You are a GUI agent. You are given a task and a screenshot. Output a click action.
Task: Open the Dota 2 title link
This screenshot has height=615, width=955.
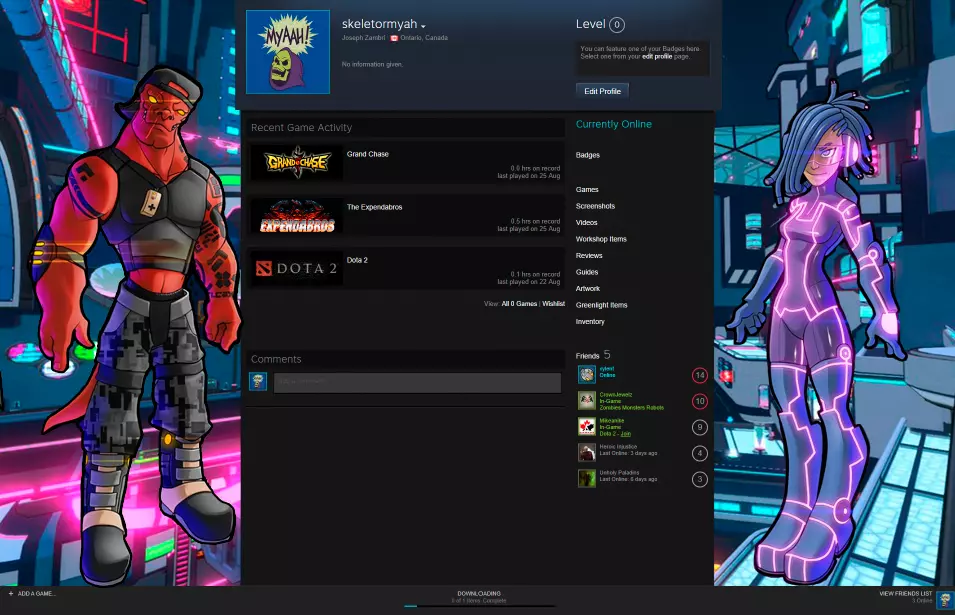(357, 260)
